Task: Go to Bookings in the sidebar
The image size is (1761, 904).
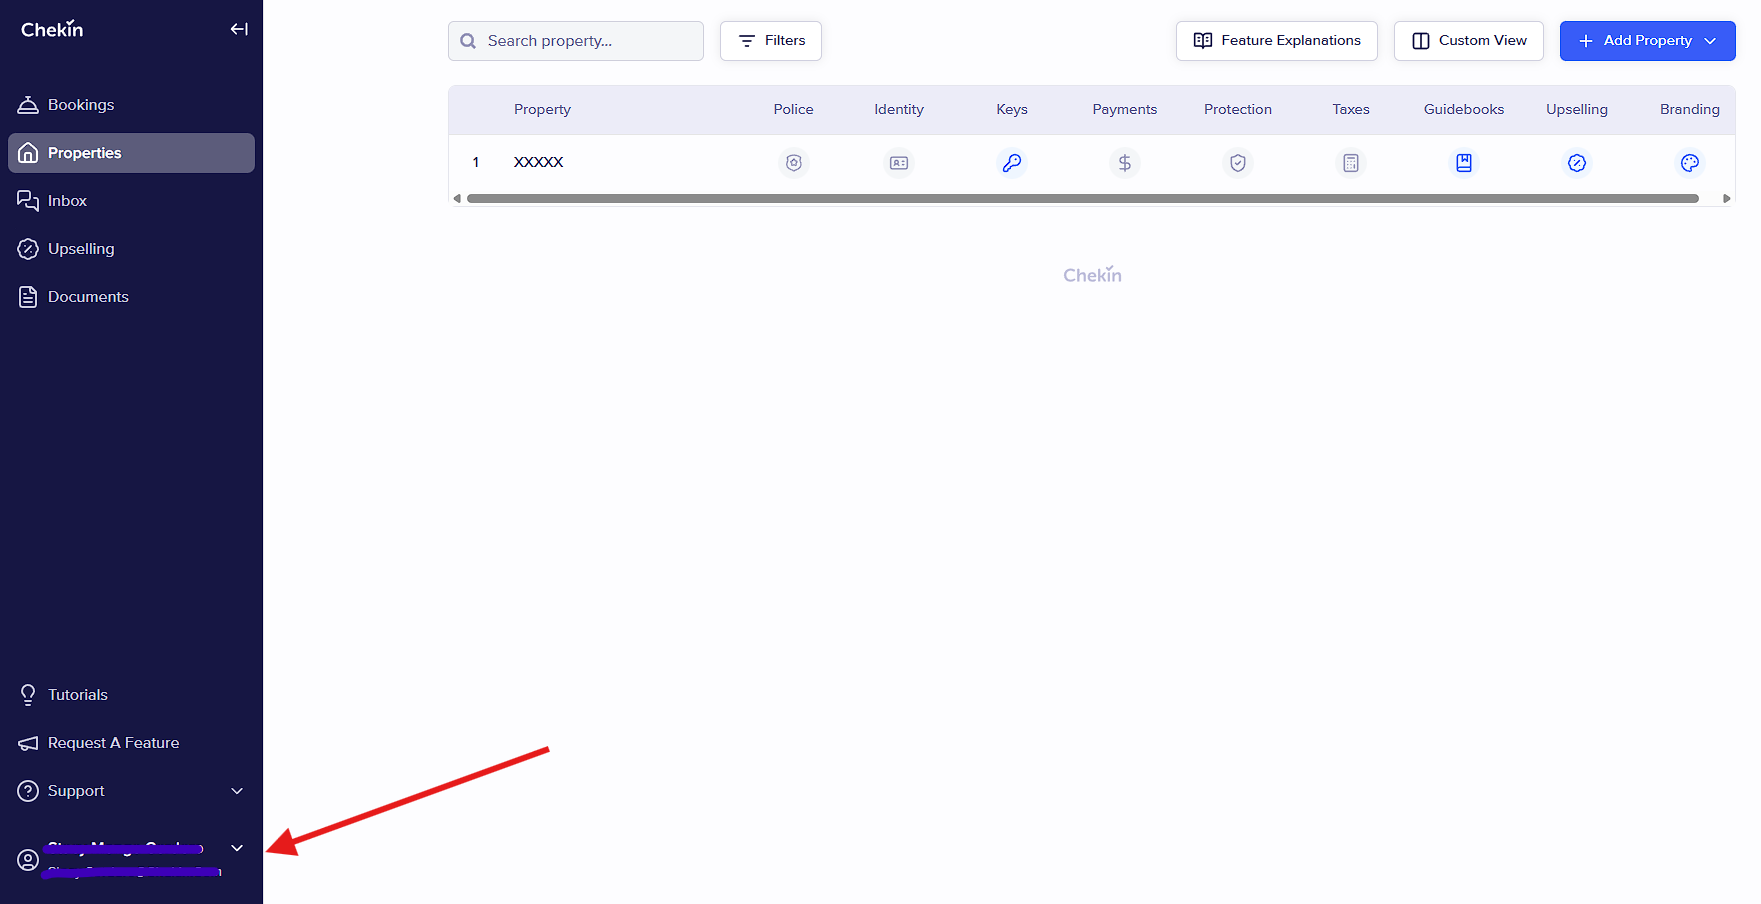Action: pos(81,105)
